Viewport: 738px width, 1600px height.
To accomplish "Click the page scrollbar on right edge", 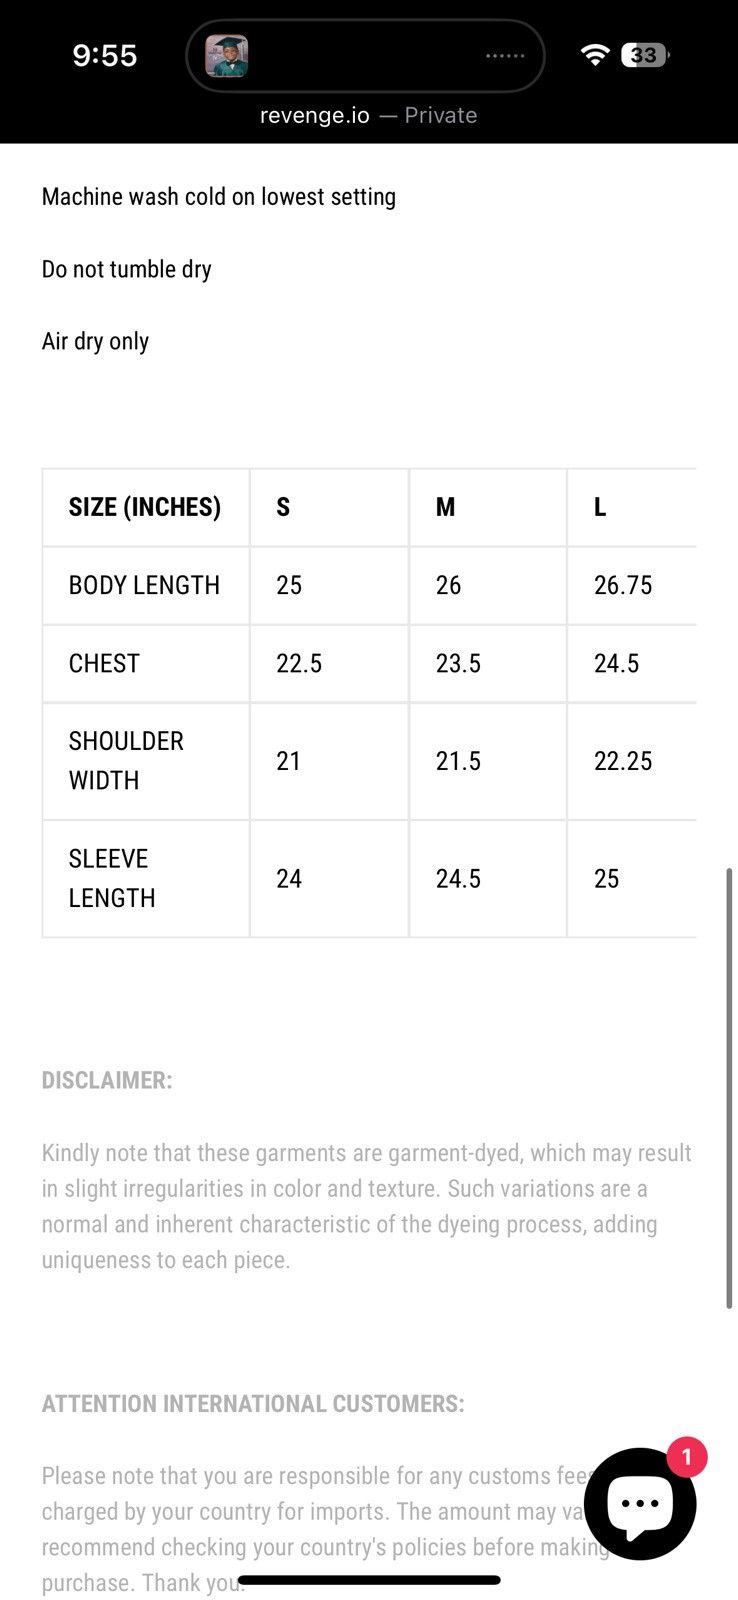I will click(730, 1088).
